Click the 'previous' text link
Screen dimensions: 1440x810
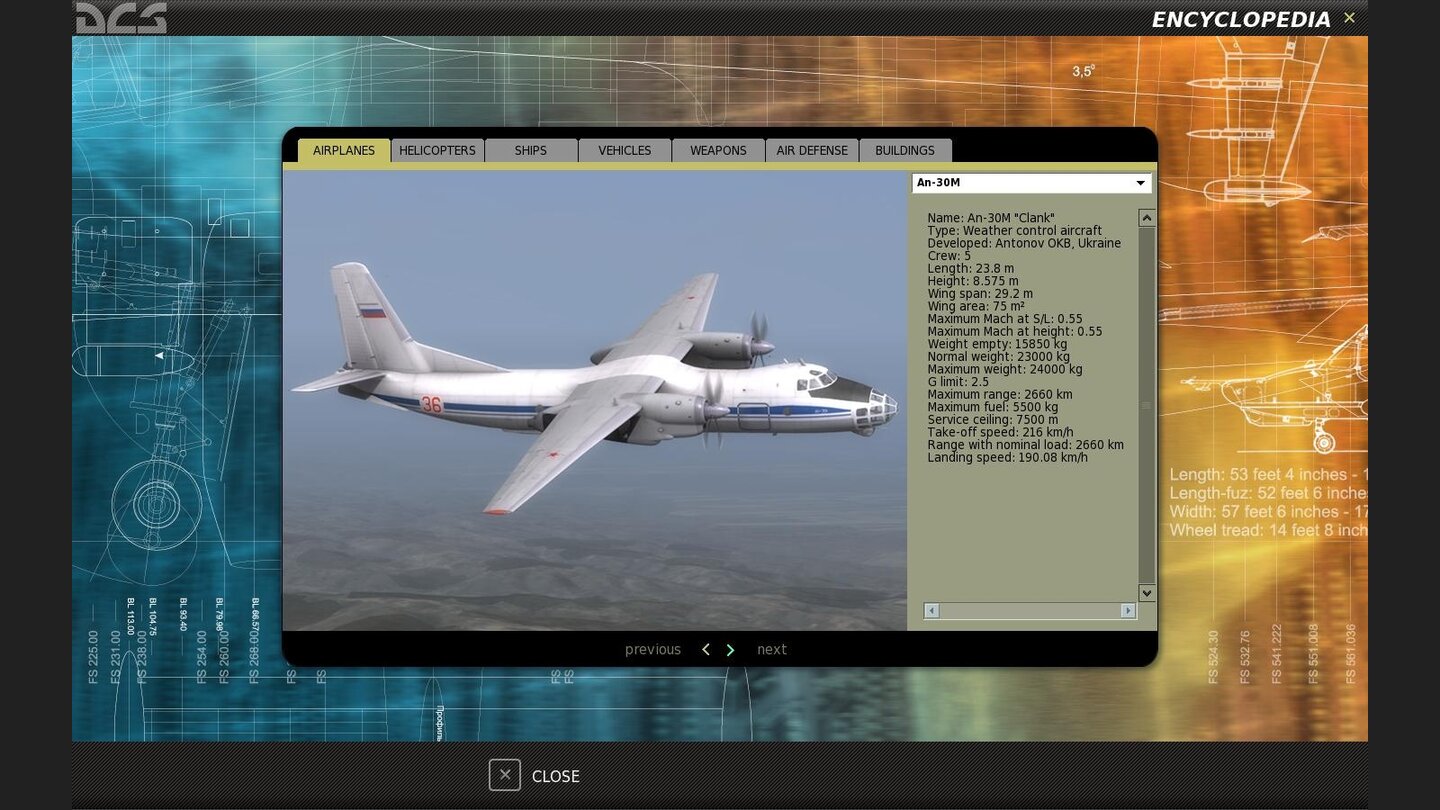click(x=653, y=650)
